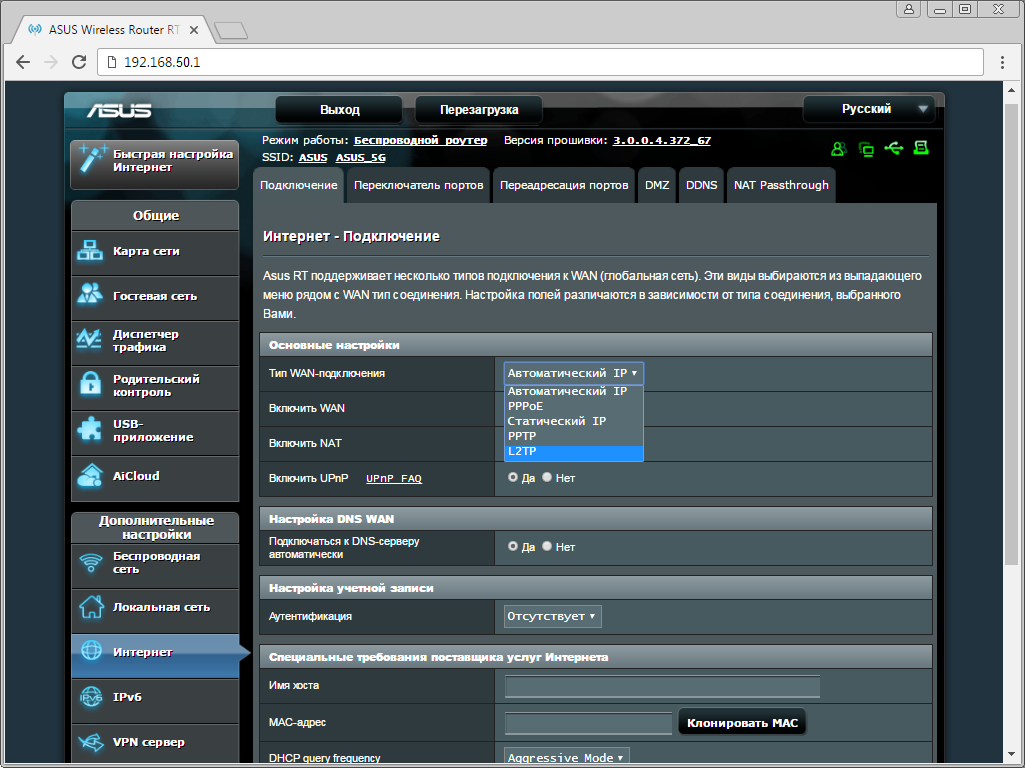Viewport: 1025px width, 768px height.
Task: Open the Карта сети network map icon
Action: pos(90,251)
